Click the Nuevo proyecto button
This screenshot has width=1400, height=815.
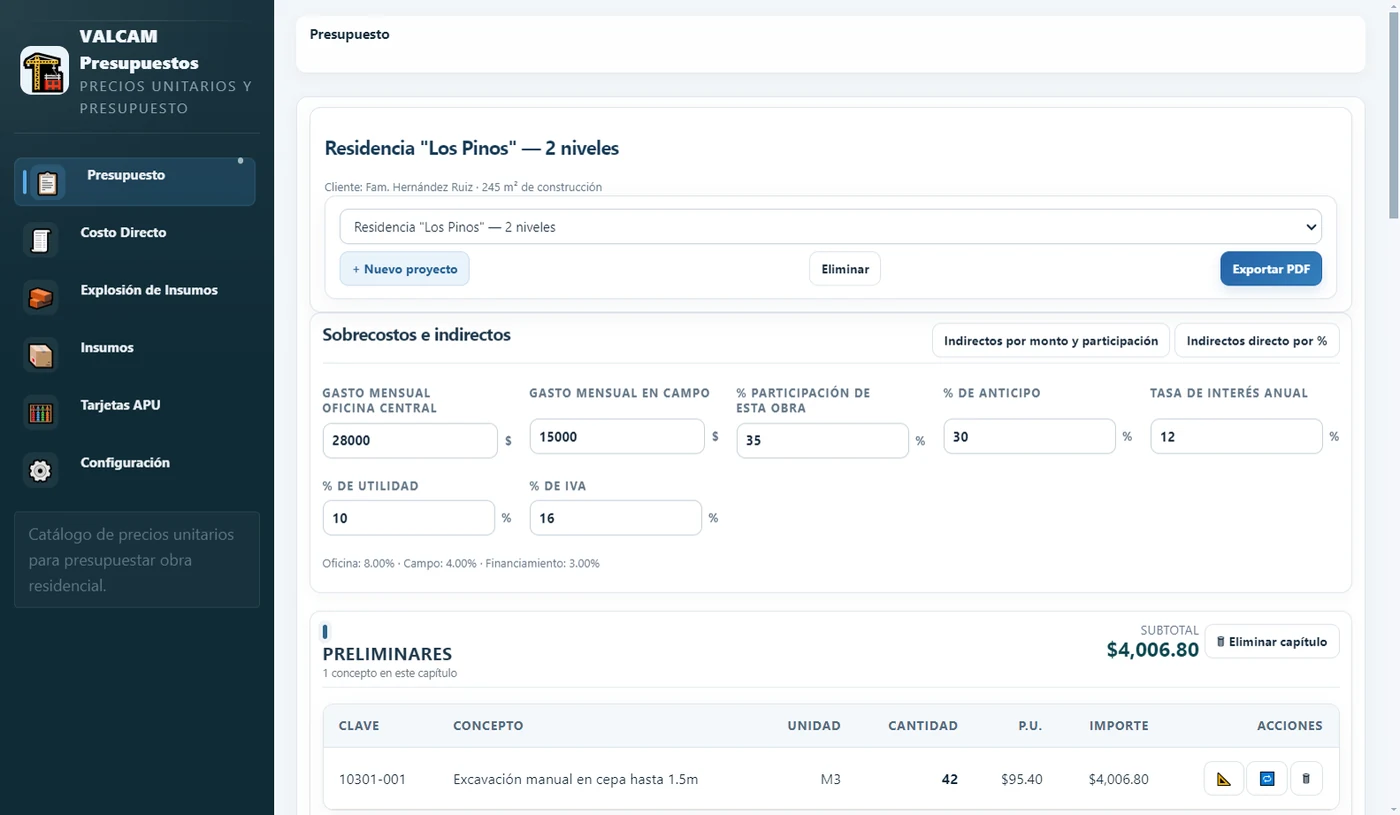405,269
